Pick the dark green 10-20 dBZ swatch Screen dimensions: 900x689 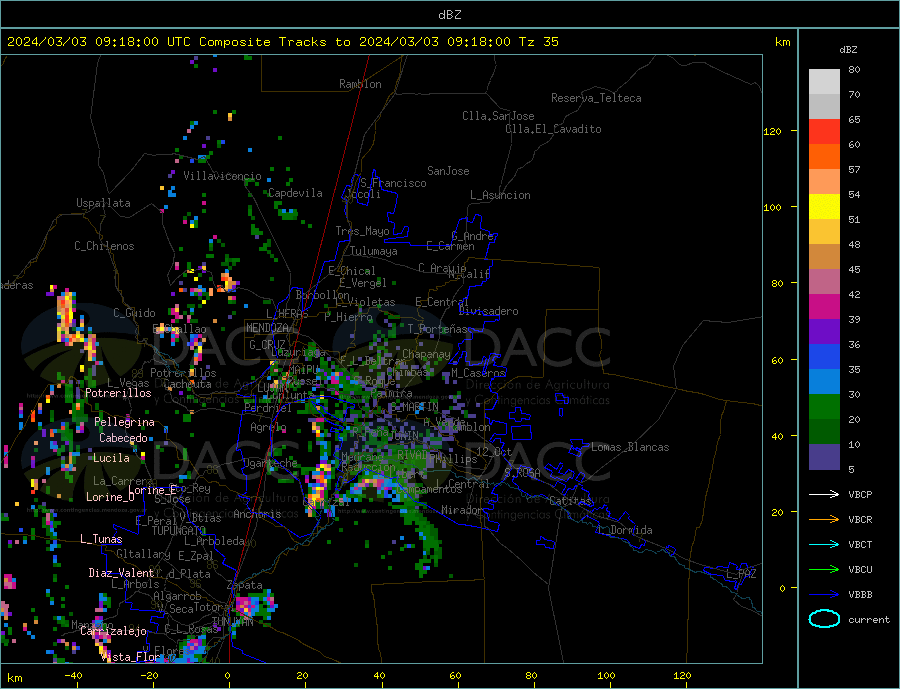pos(824,432)
